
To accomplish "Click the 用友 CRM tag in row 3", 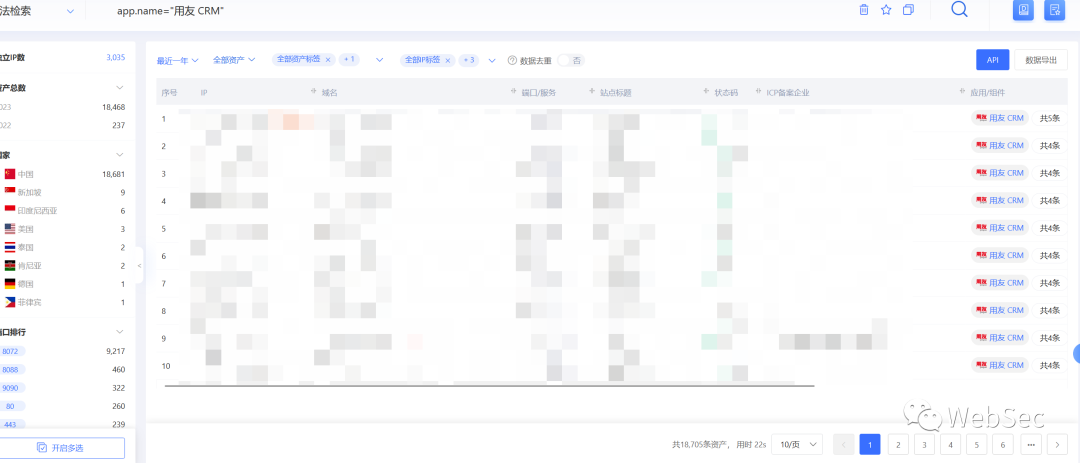I will (999, 173).
